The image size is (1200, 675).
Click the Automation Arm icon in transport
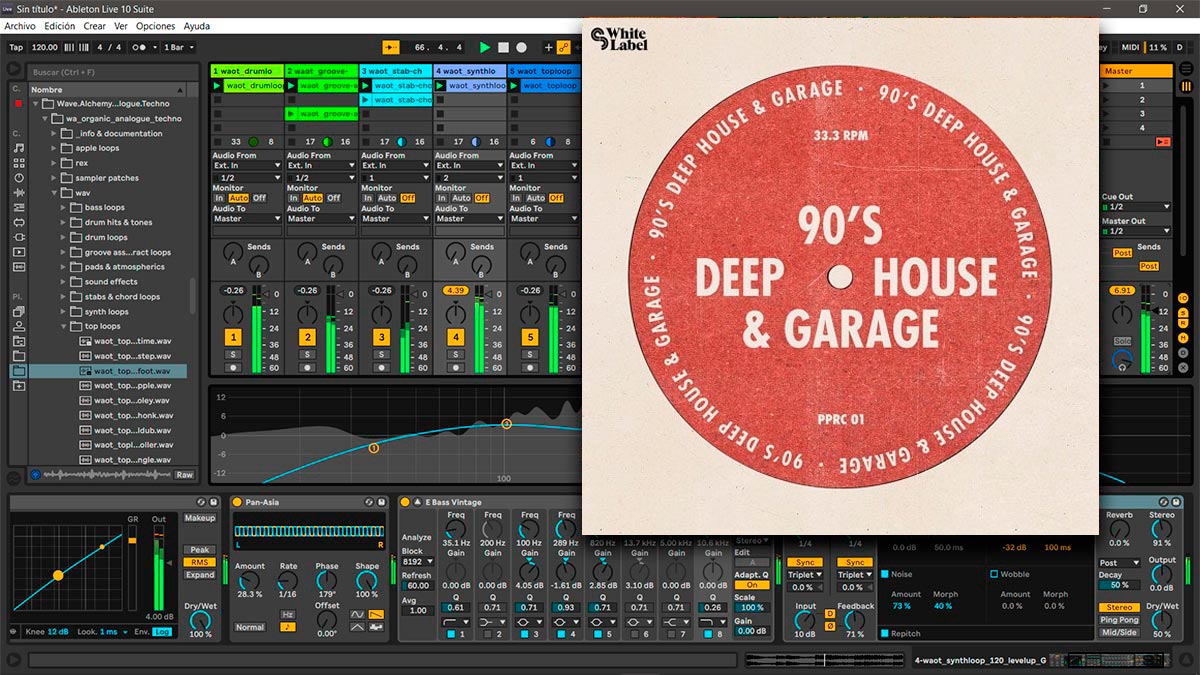pyautogui.click(x=564, y=47)
